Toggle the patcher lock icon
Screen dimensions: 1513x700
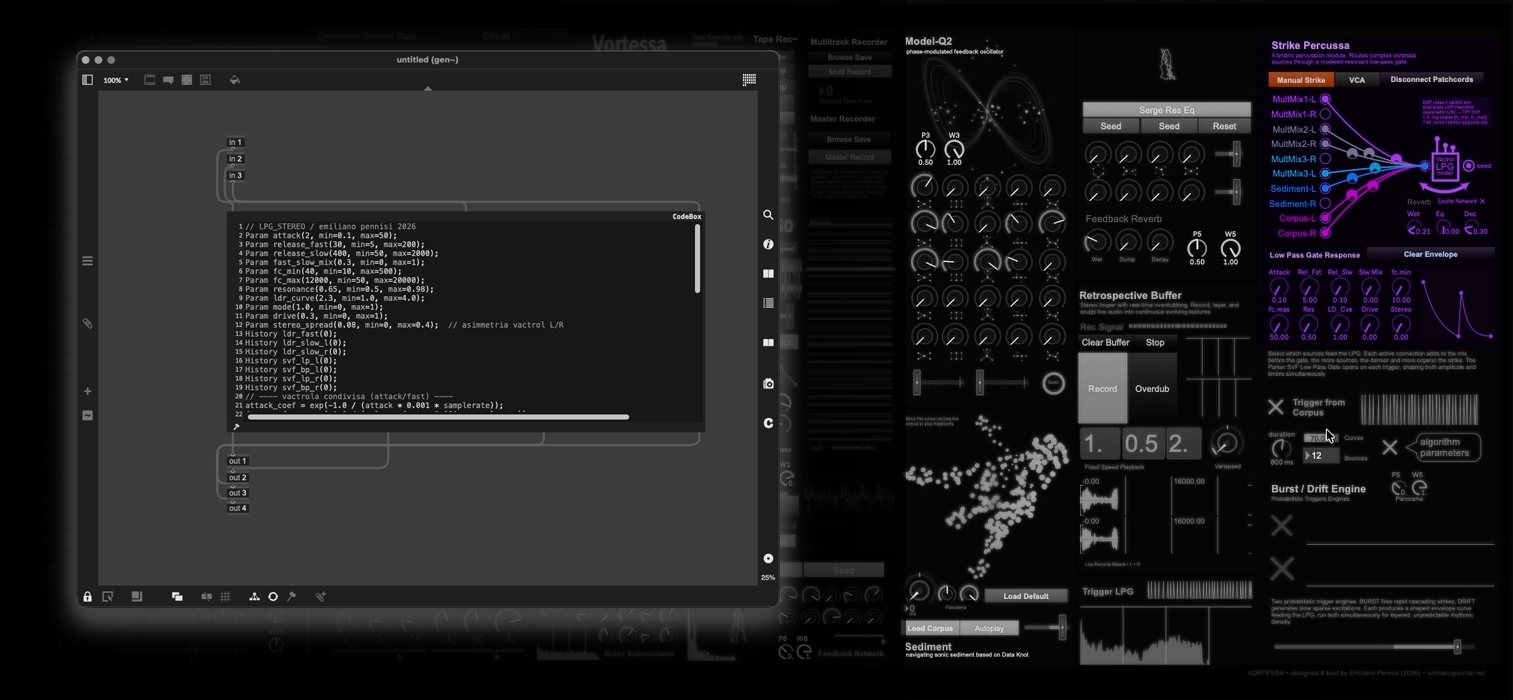(88, 597)
